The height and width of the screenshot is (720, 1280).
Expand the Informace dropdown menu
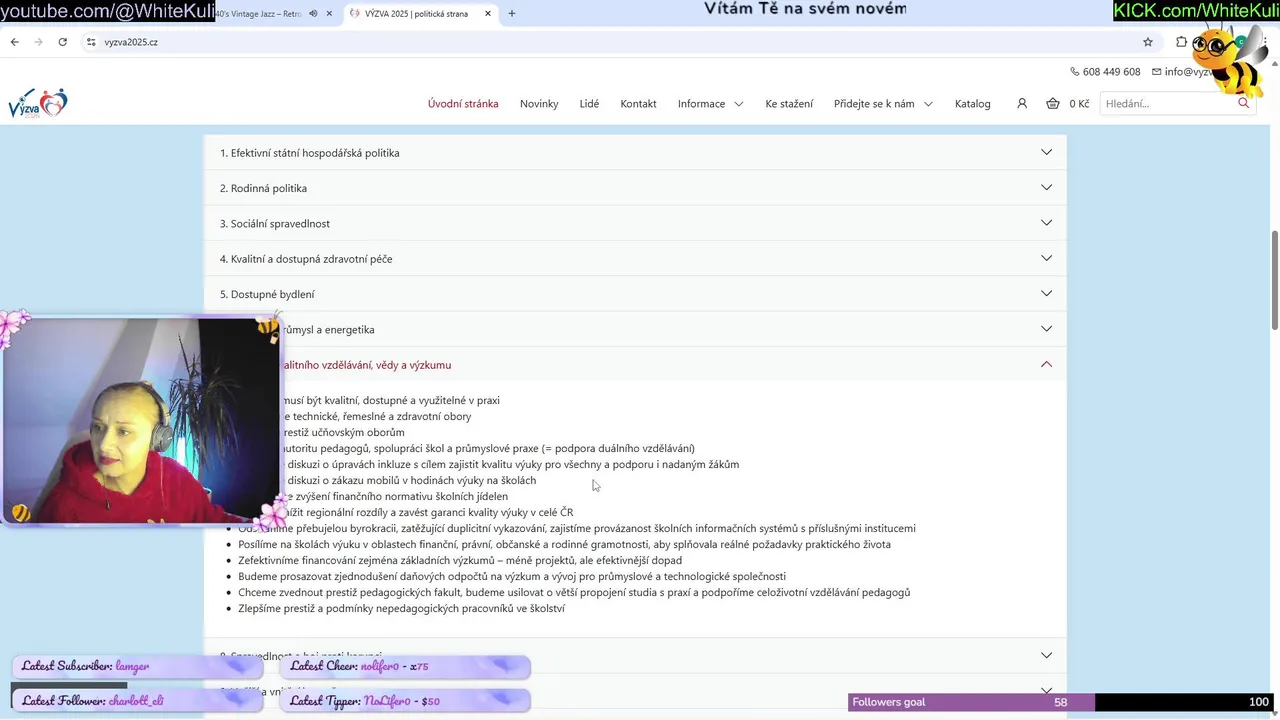pos(710,104)
